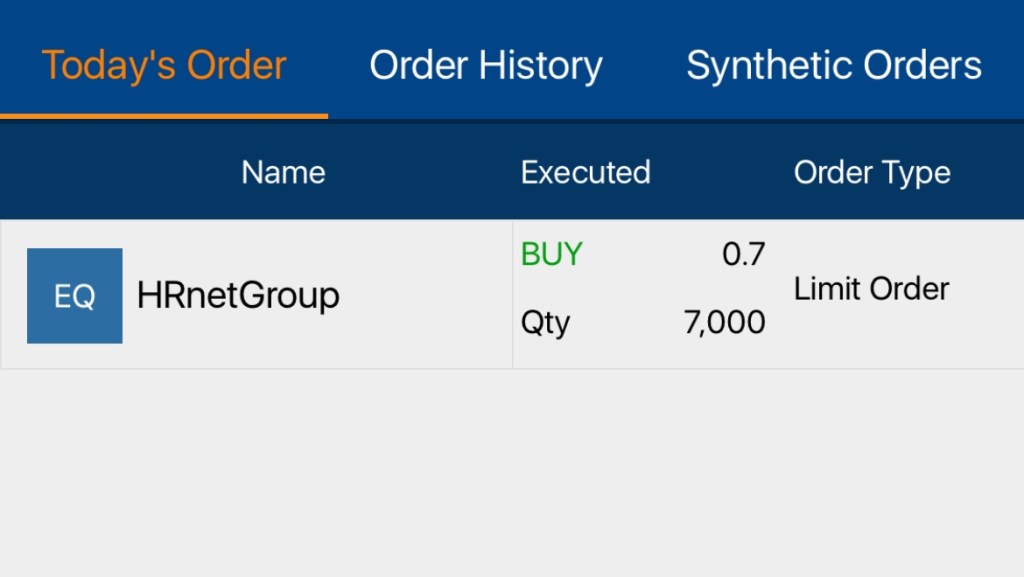Sort by the Executed column header

click(585, 172)
